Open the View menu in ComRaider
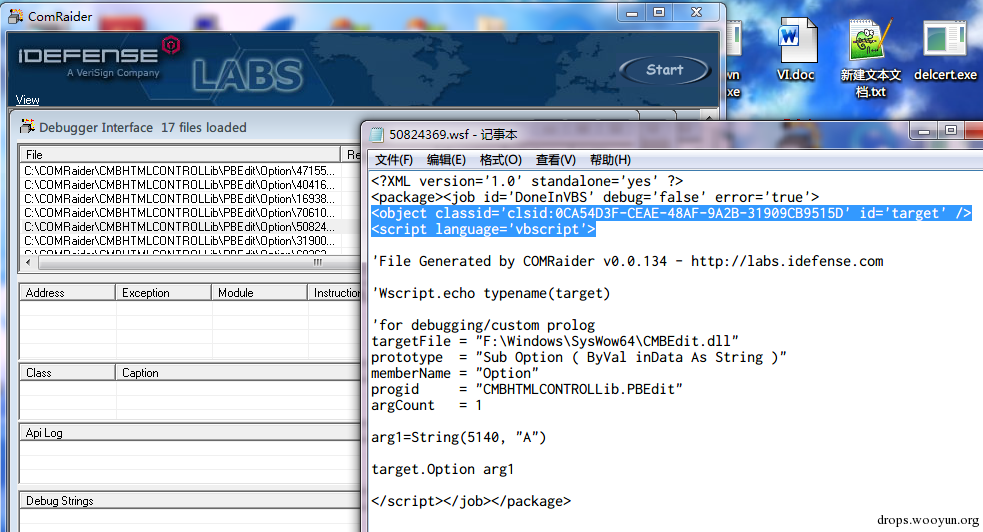Viewport: 983px width, 532px height. click(x=27, y=100)
